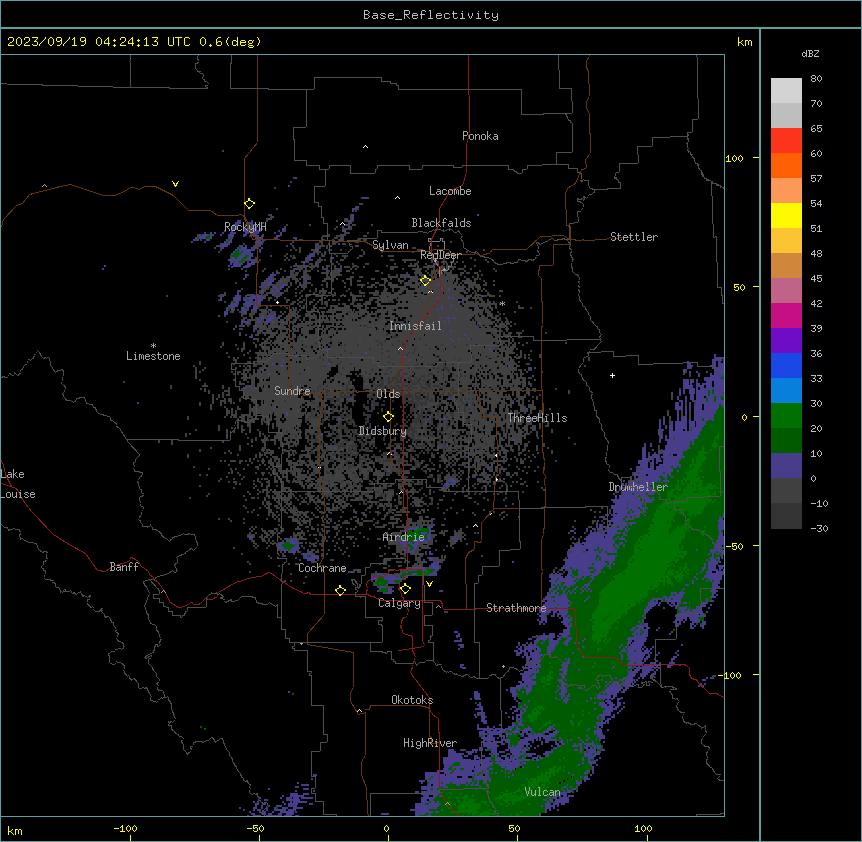The height and width of the screenshot is (842, 862).
Task: Click the asterisk marker east of Innisfail
Action: tap(502, 303)
